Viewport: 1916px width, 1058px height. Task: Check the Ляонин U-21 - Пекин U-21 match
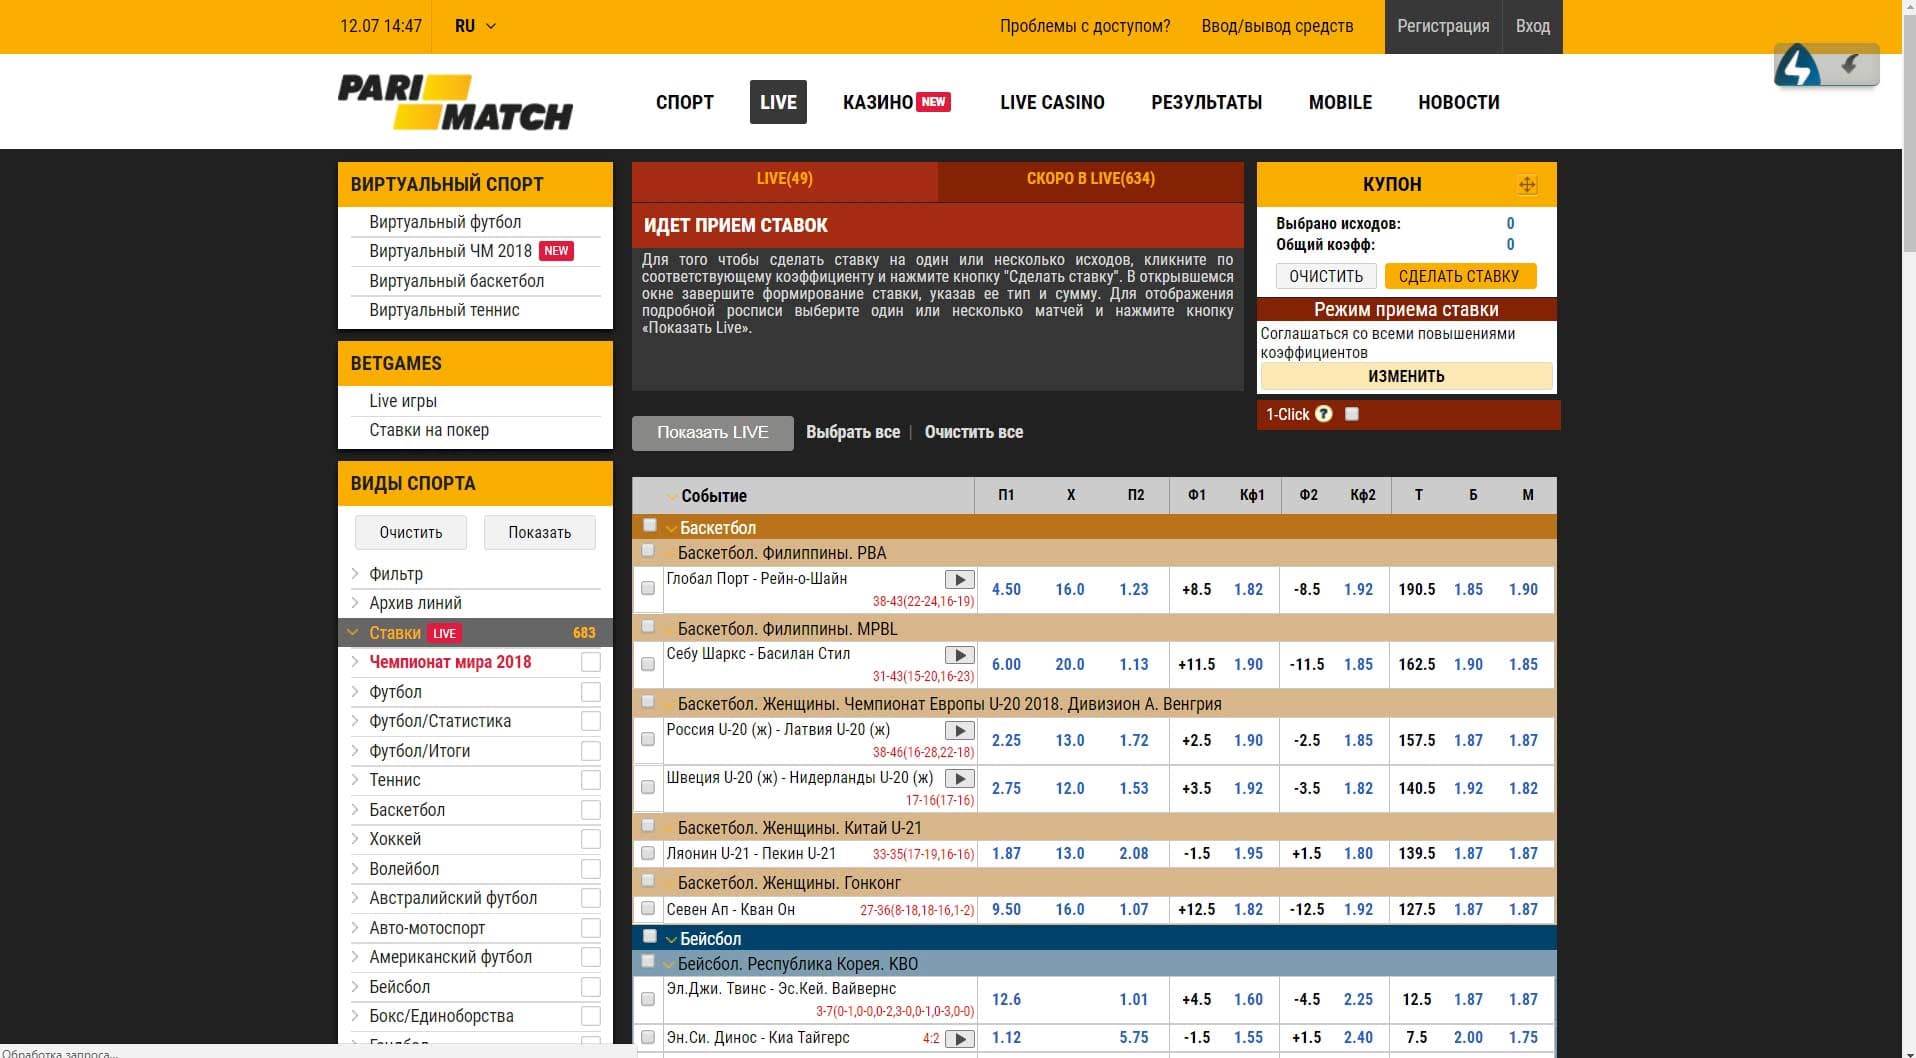point(648,853)
